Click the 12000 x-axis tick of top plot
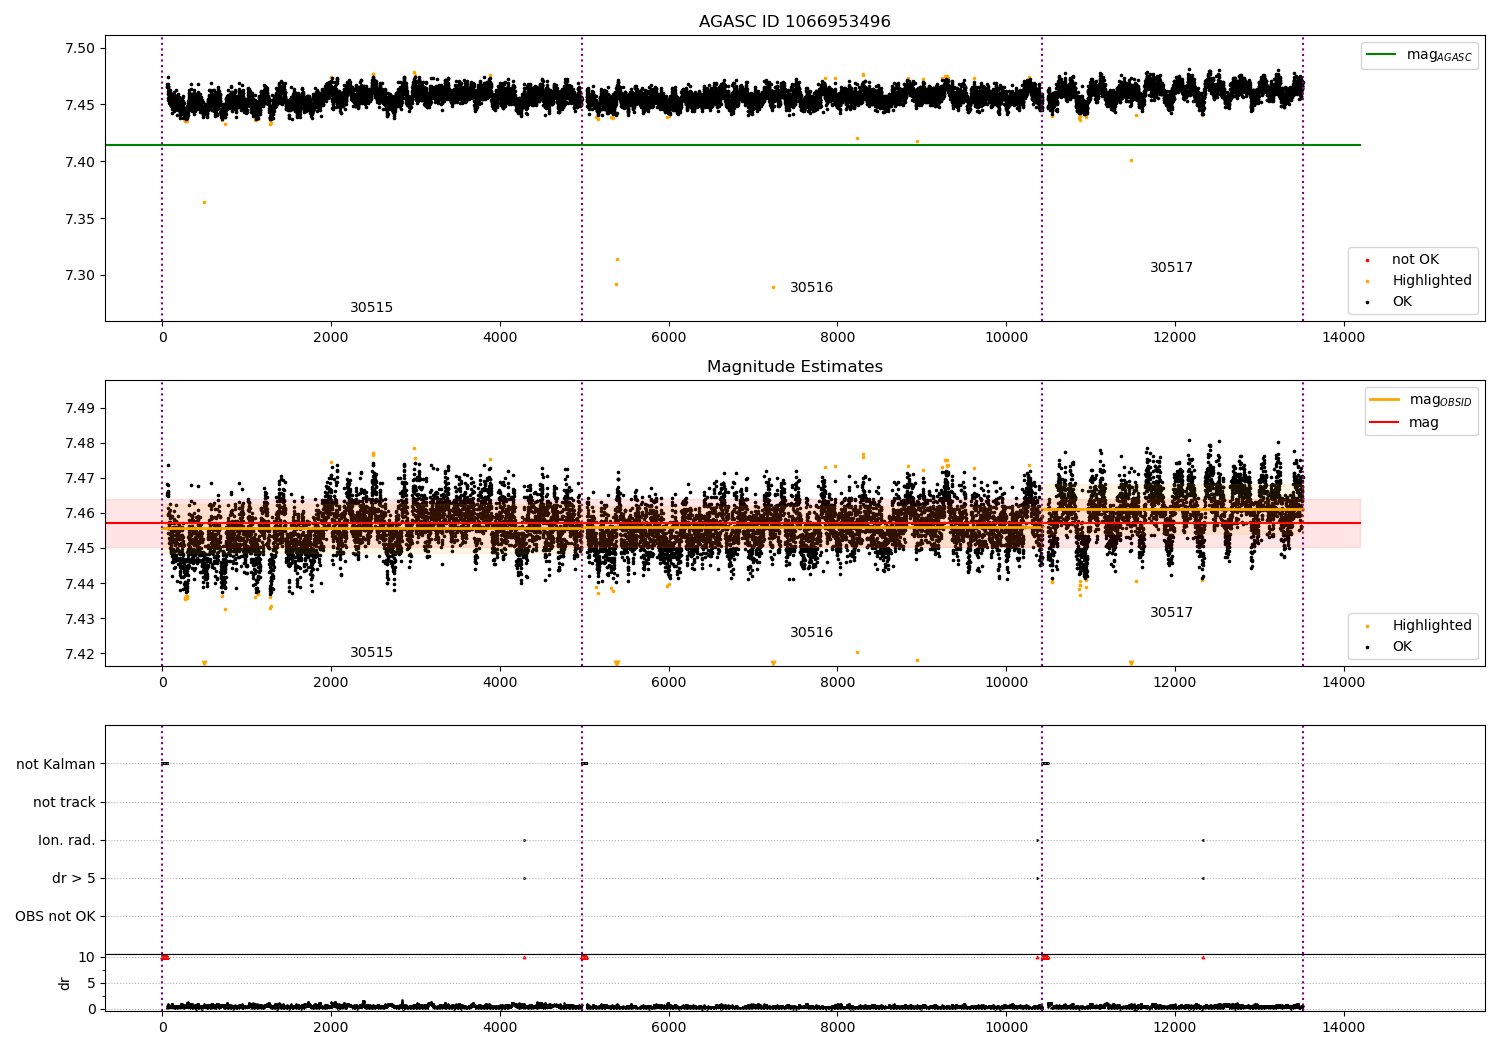1500x1050 pixels. pos(1174,337)
